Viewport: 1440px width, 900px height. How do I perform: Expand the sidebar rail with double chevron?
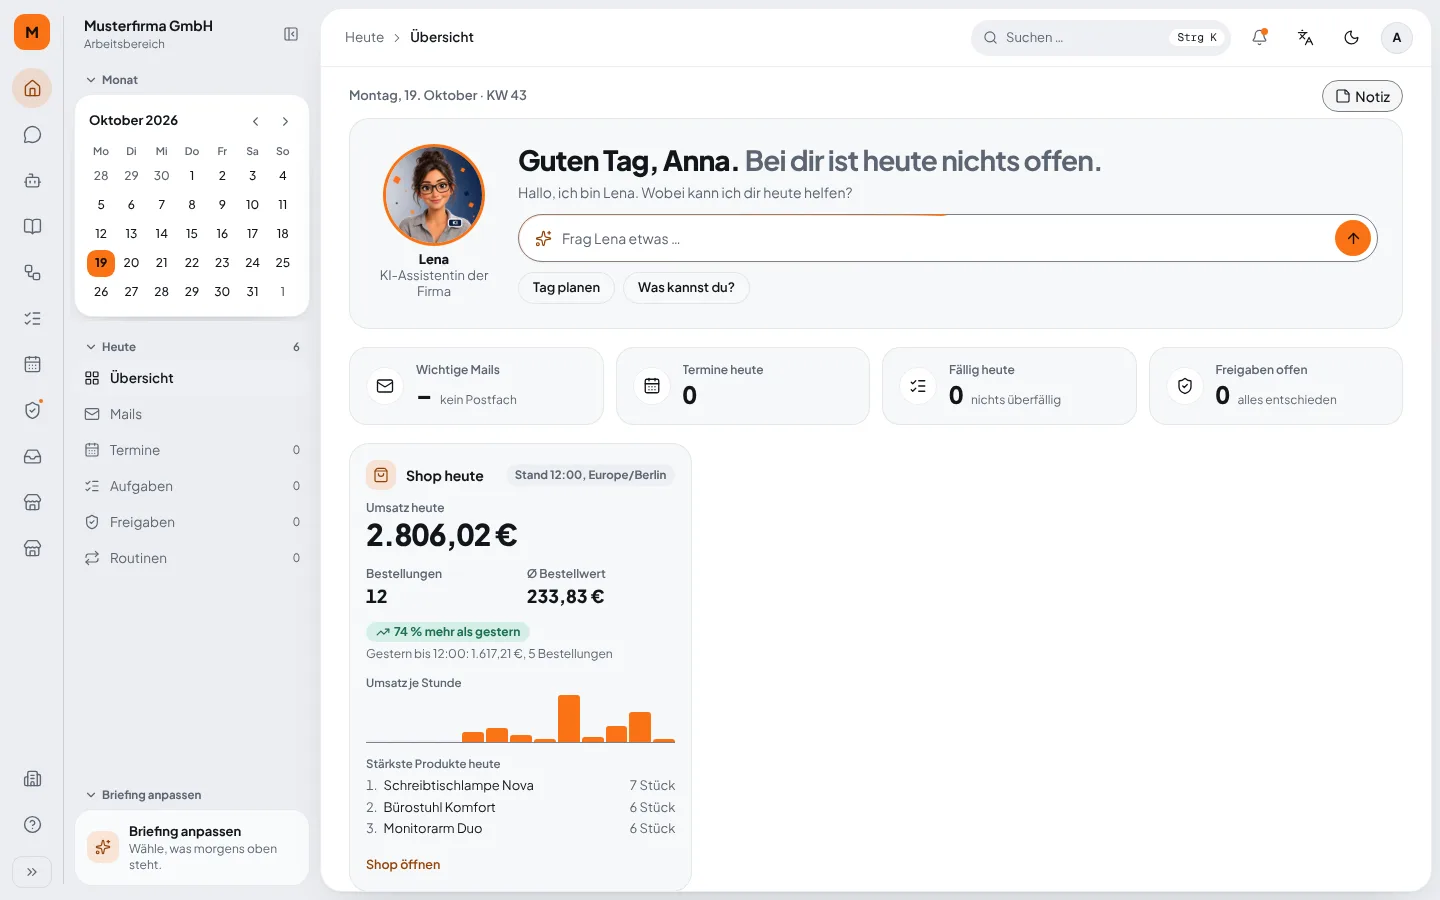pos(32,872)
